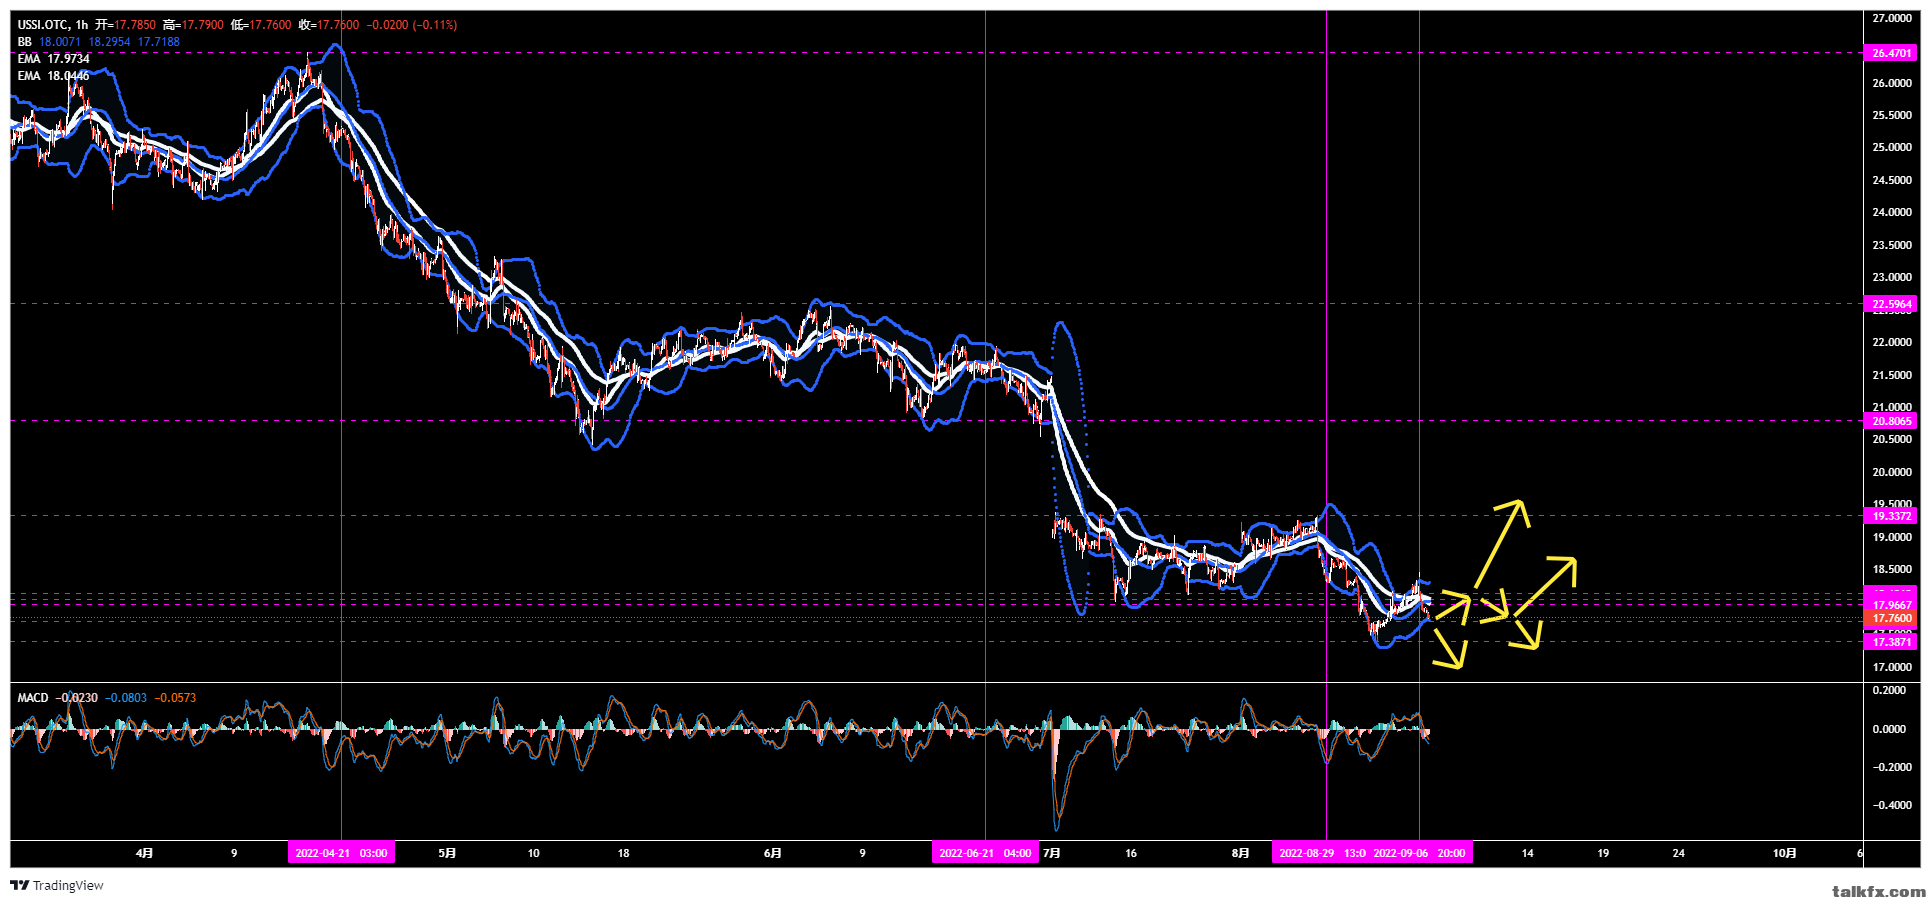Click the 22.5964 price level label

1891,304
